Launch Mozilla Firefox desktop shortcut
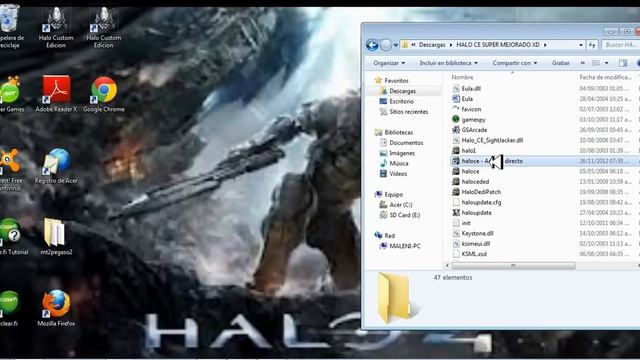Image resolution: width=640 pixels, height=360 pixels. [56, 308]
